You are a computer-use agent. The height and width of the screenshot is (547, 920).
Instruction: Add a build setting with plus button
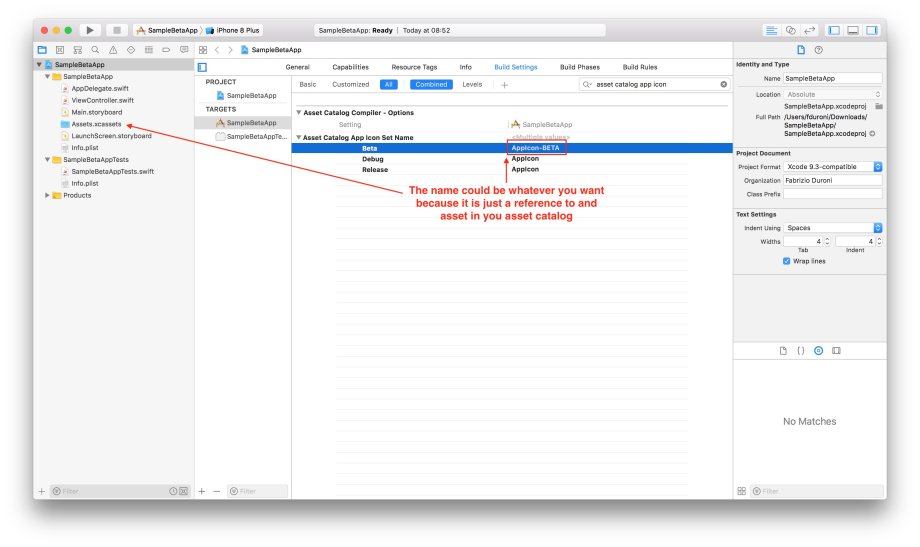[505, 85]
